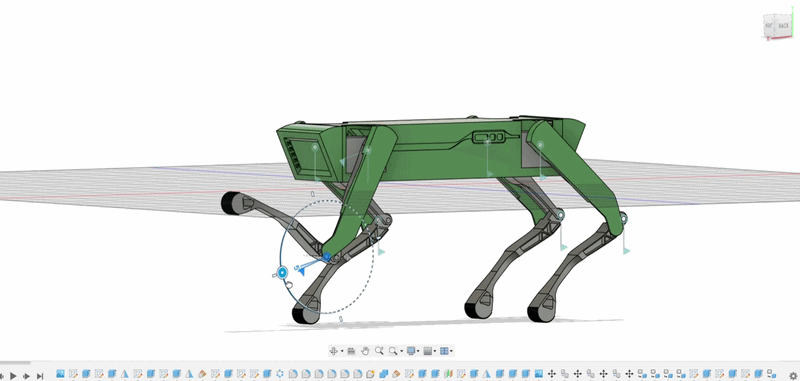Select the first triangle plane feature in timeline

coord(124,374)
